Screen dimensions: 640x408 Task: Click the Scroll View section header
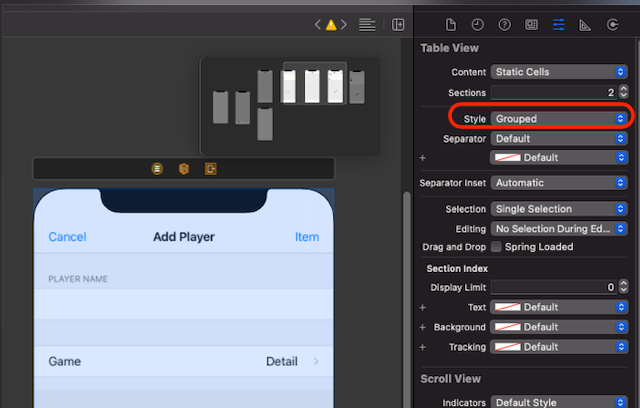point(451,379)
